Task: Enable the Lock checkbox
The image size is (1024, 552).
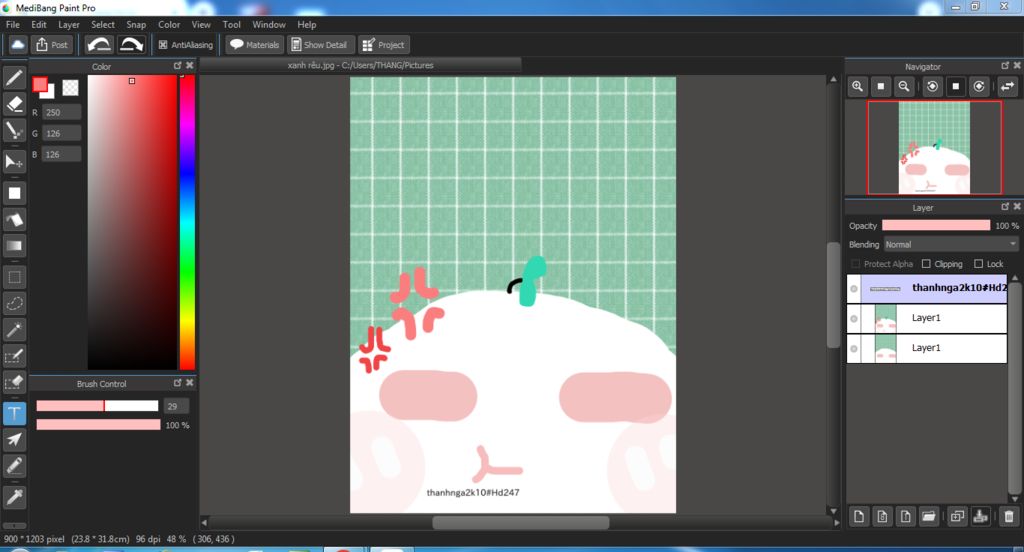Action: (x=978, y=264)
